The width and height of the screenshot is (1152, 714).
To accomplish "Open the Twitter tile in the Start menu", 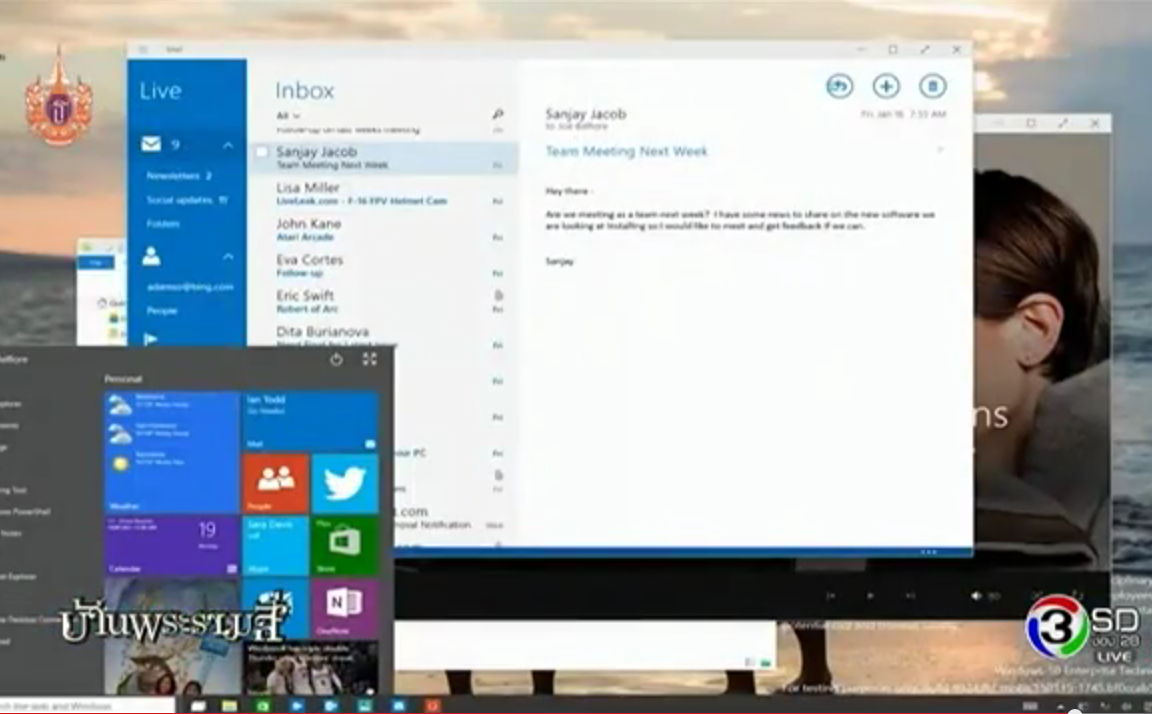I will 345,481.
